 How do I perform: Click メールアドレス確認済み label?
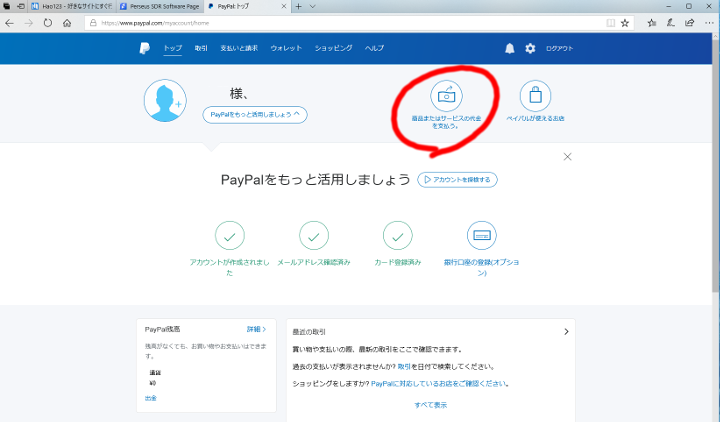pyautogui.click(x=314, y=262)
